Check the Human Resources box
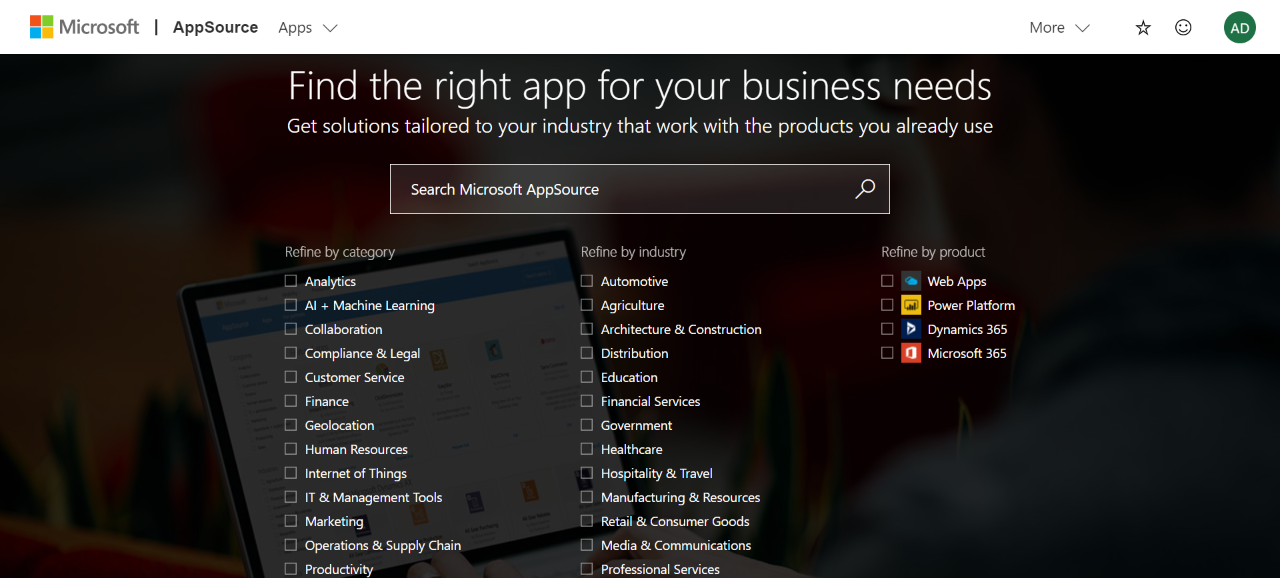 pyautogui.click(x=291, y=449)
